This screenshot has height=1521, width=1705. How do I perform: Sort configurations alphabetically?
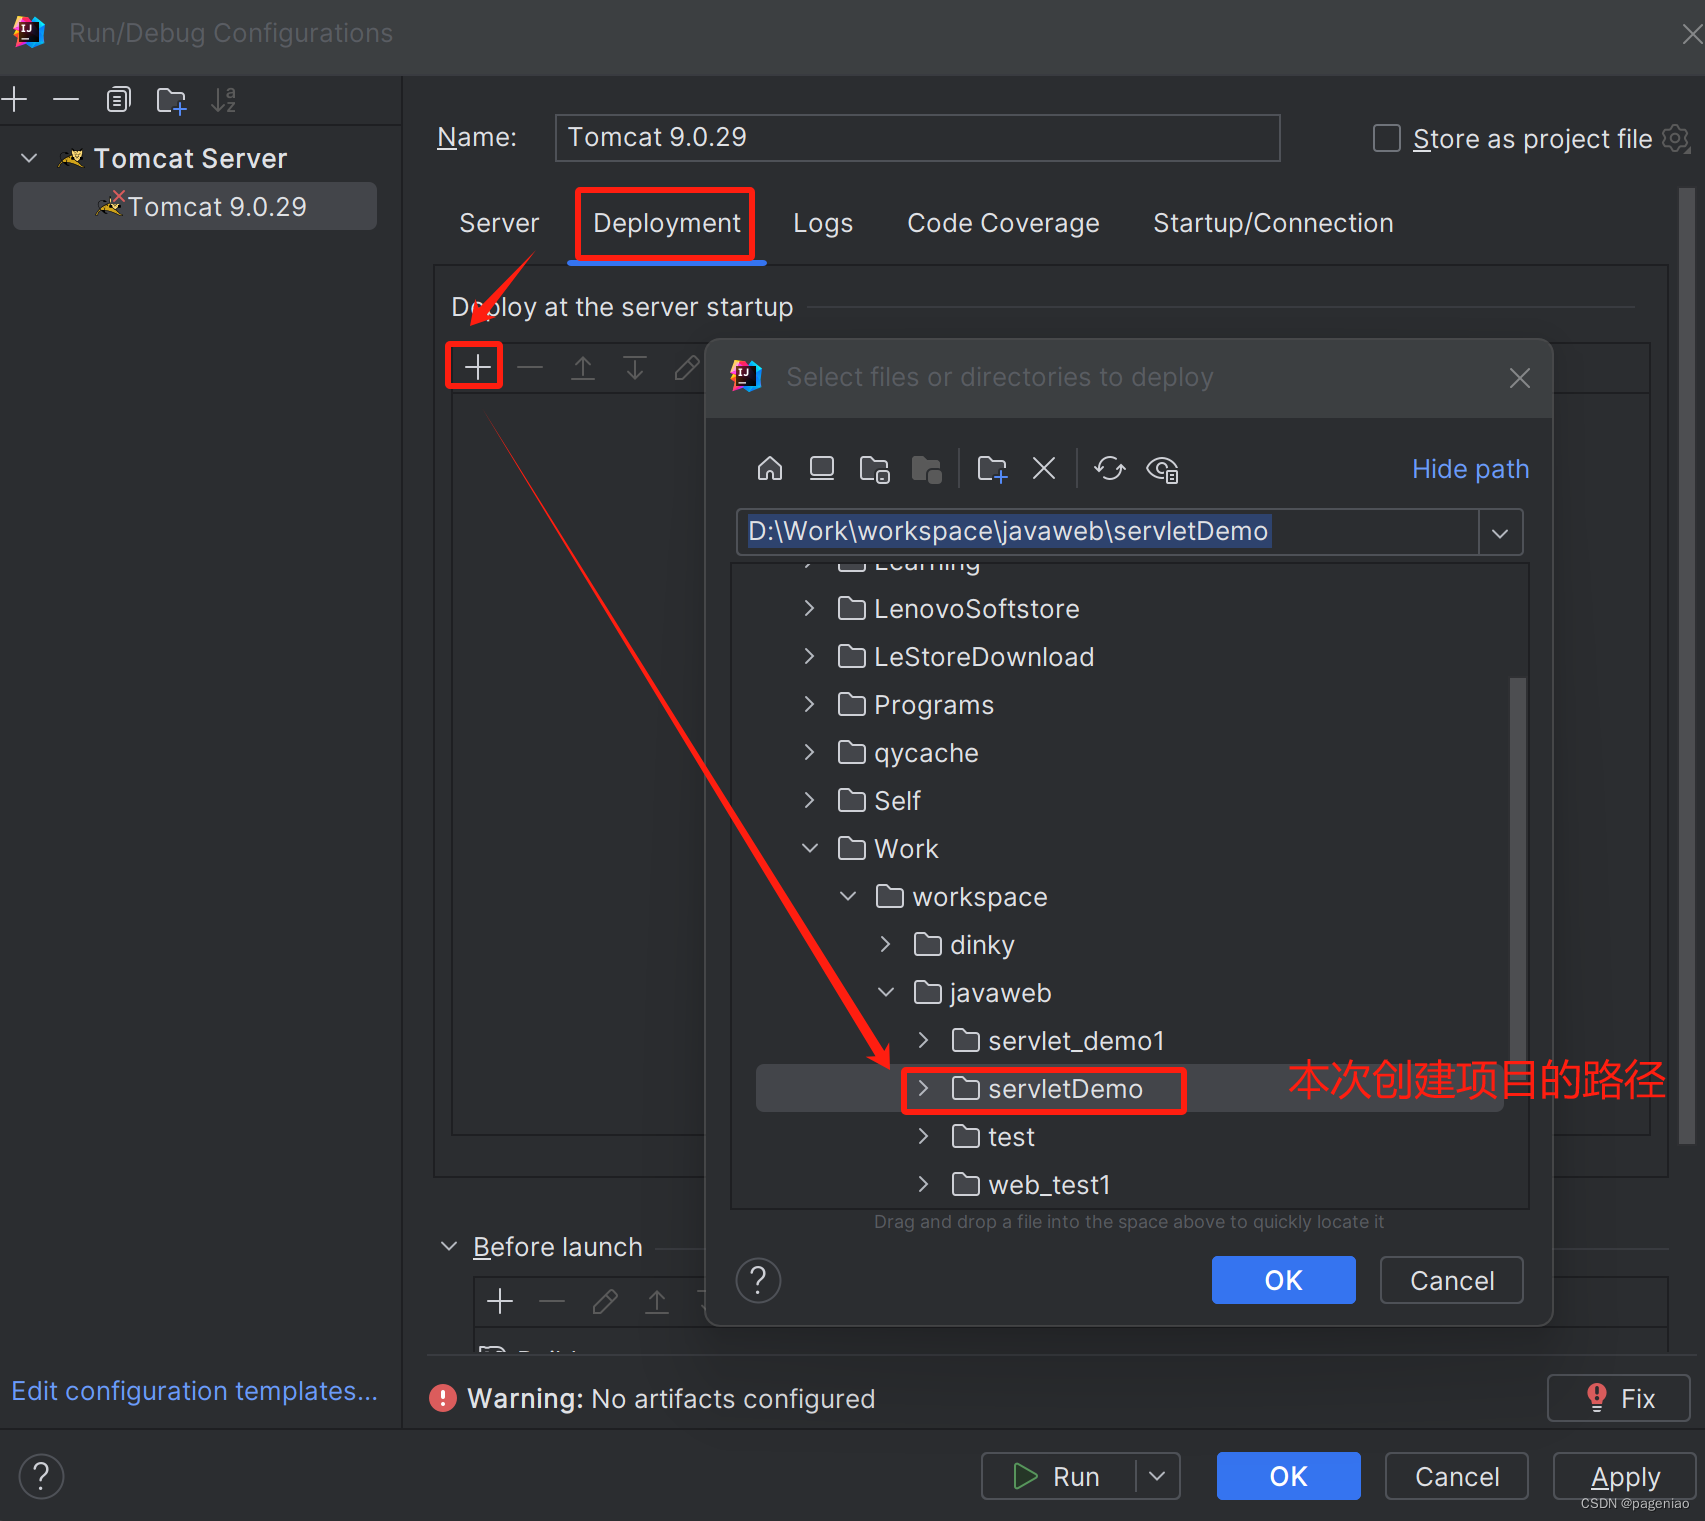223,100
